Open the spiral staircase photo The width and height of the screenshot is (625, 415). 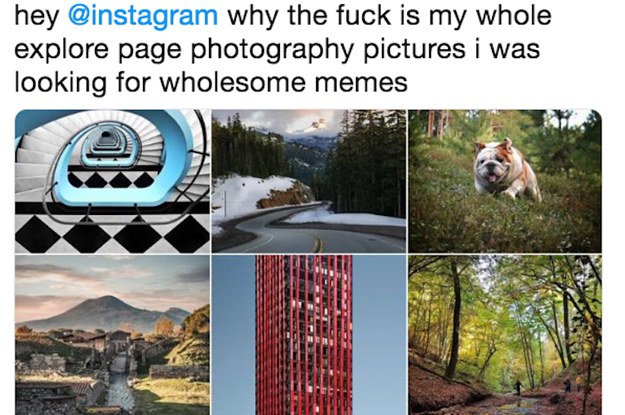pyautogui.click(x=112, y=181)
